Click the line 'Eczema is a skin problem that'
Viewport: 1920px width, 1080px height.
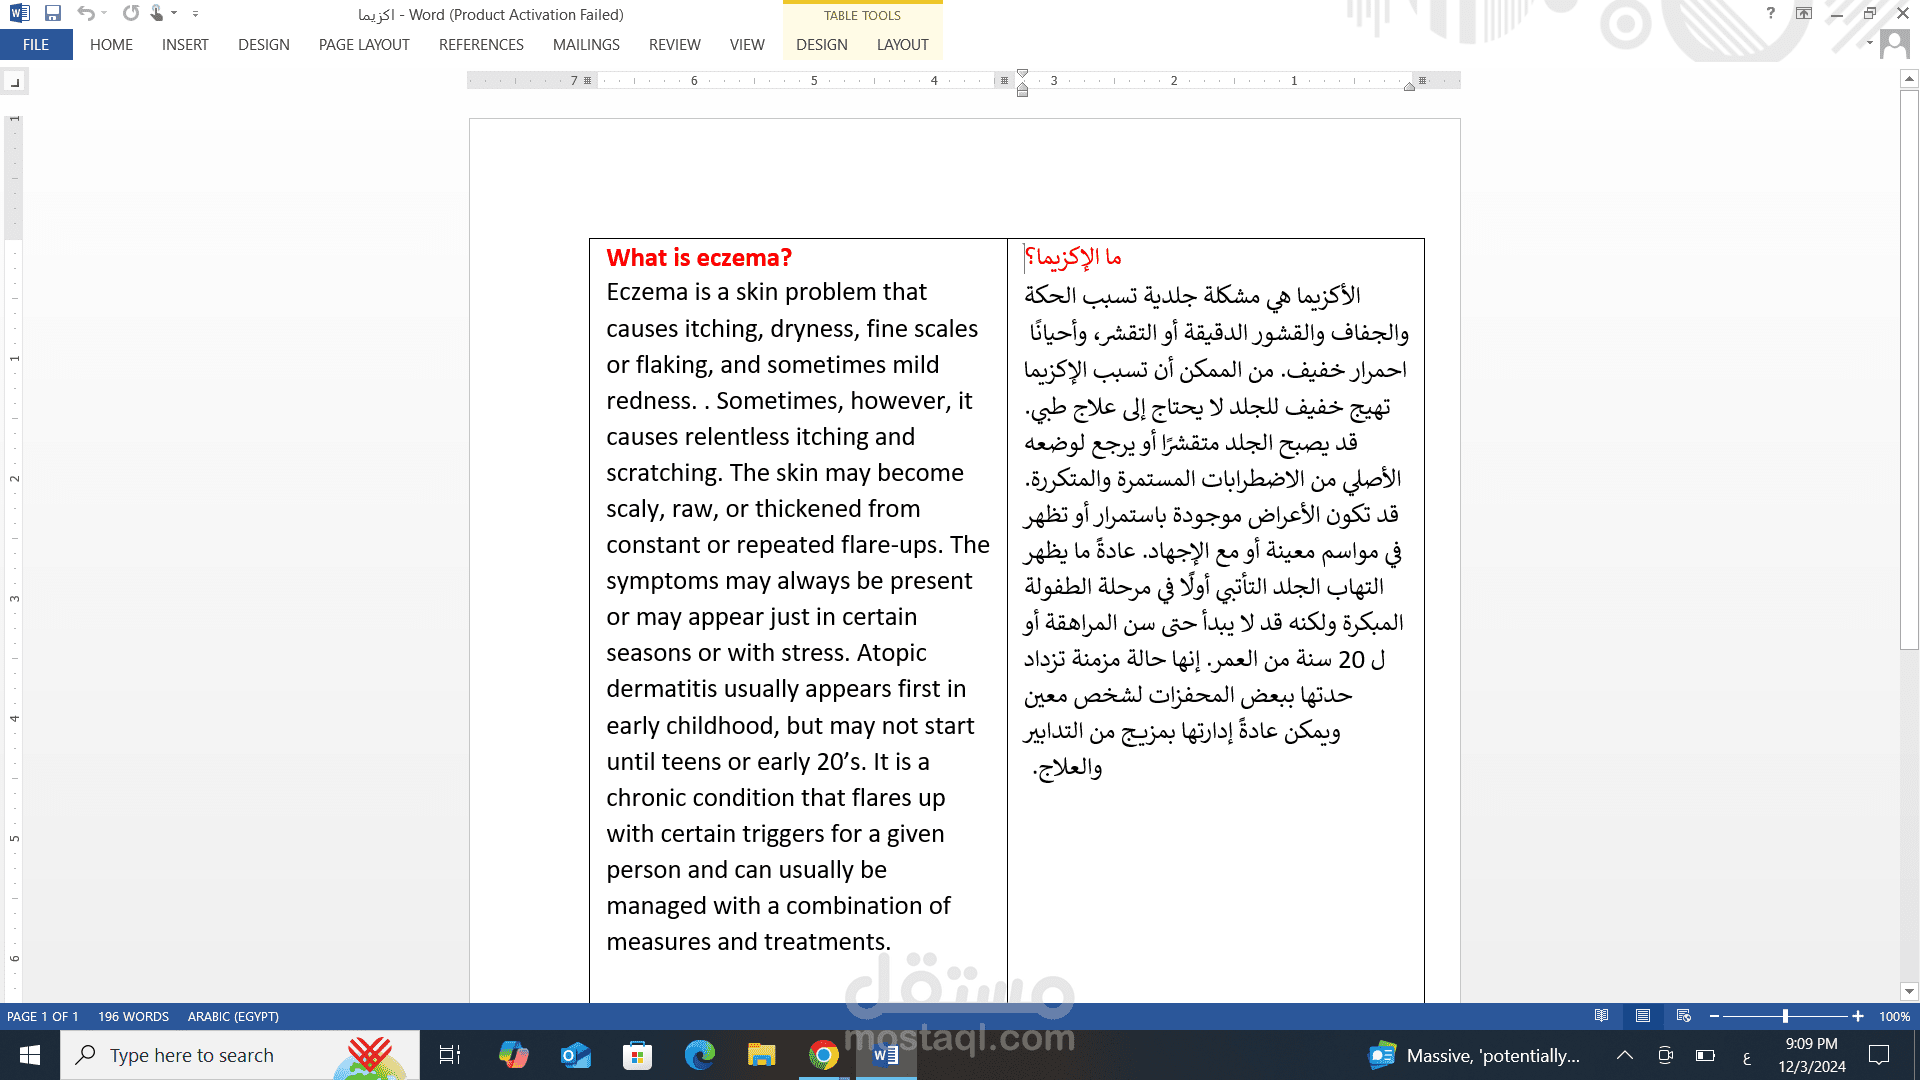click(766, 292)
